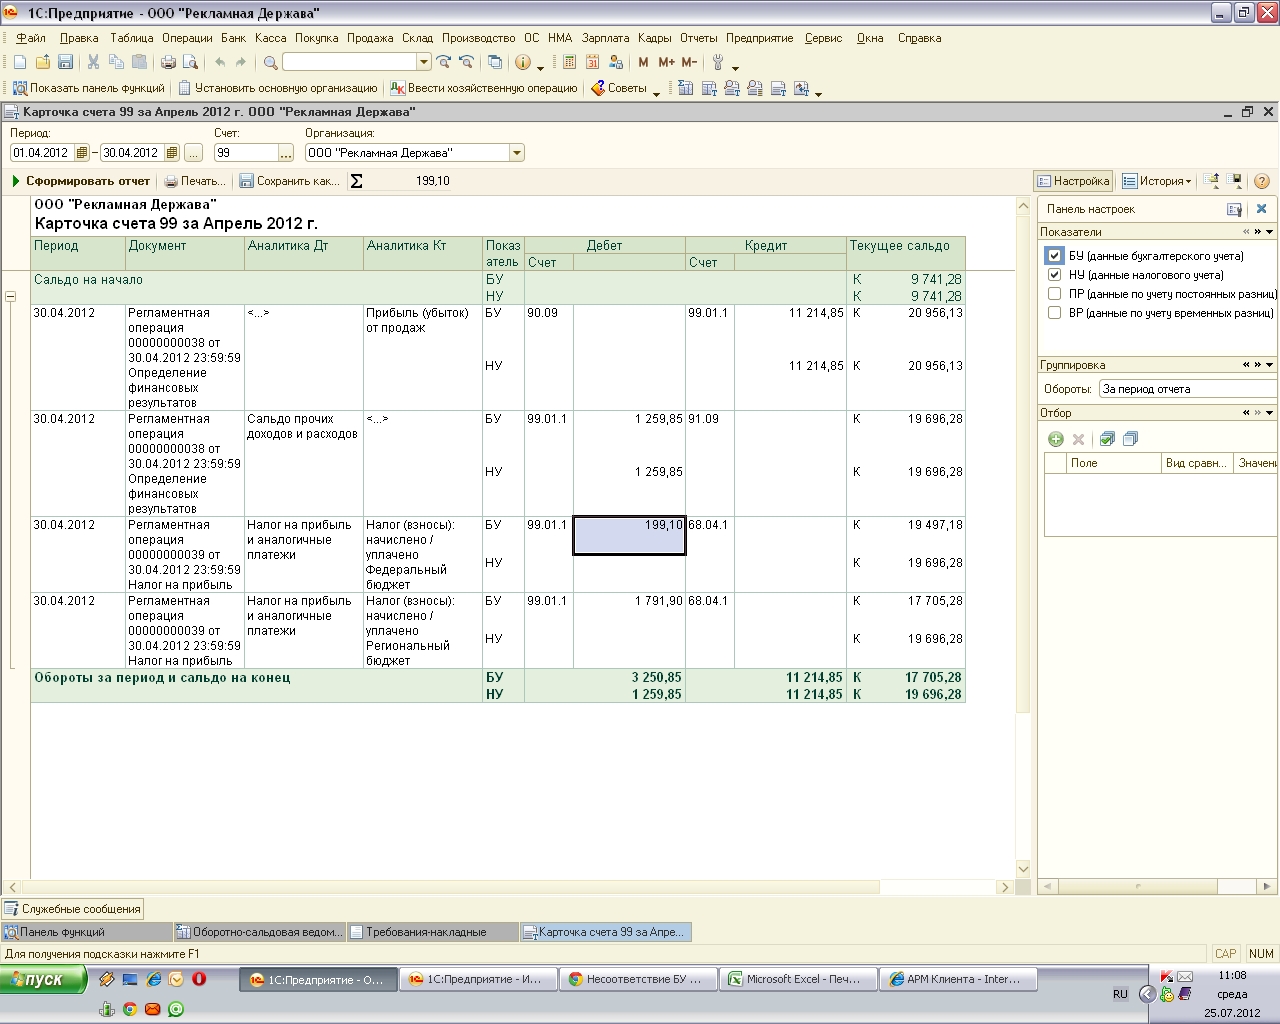The width and height of the screenshot is (1280, 1024).
Task: Enable ПР (данные по учету постоянных разниц)
Action: (1054, 294)
